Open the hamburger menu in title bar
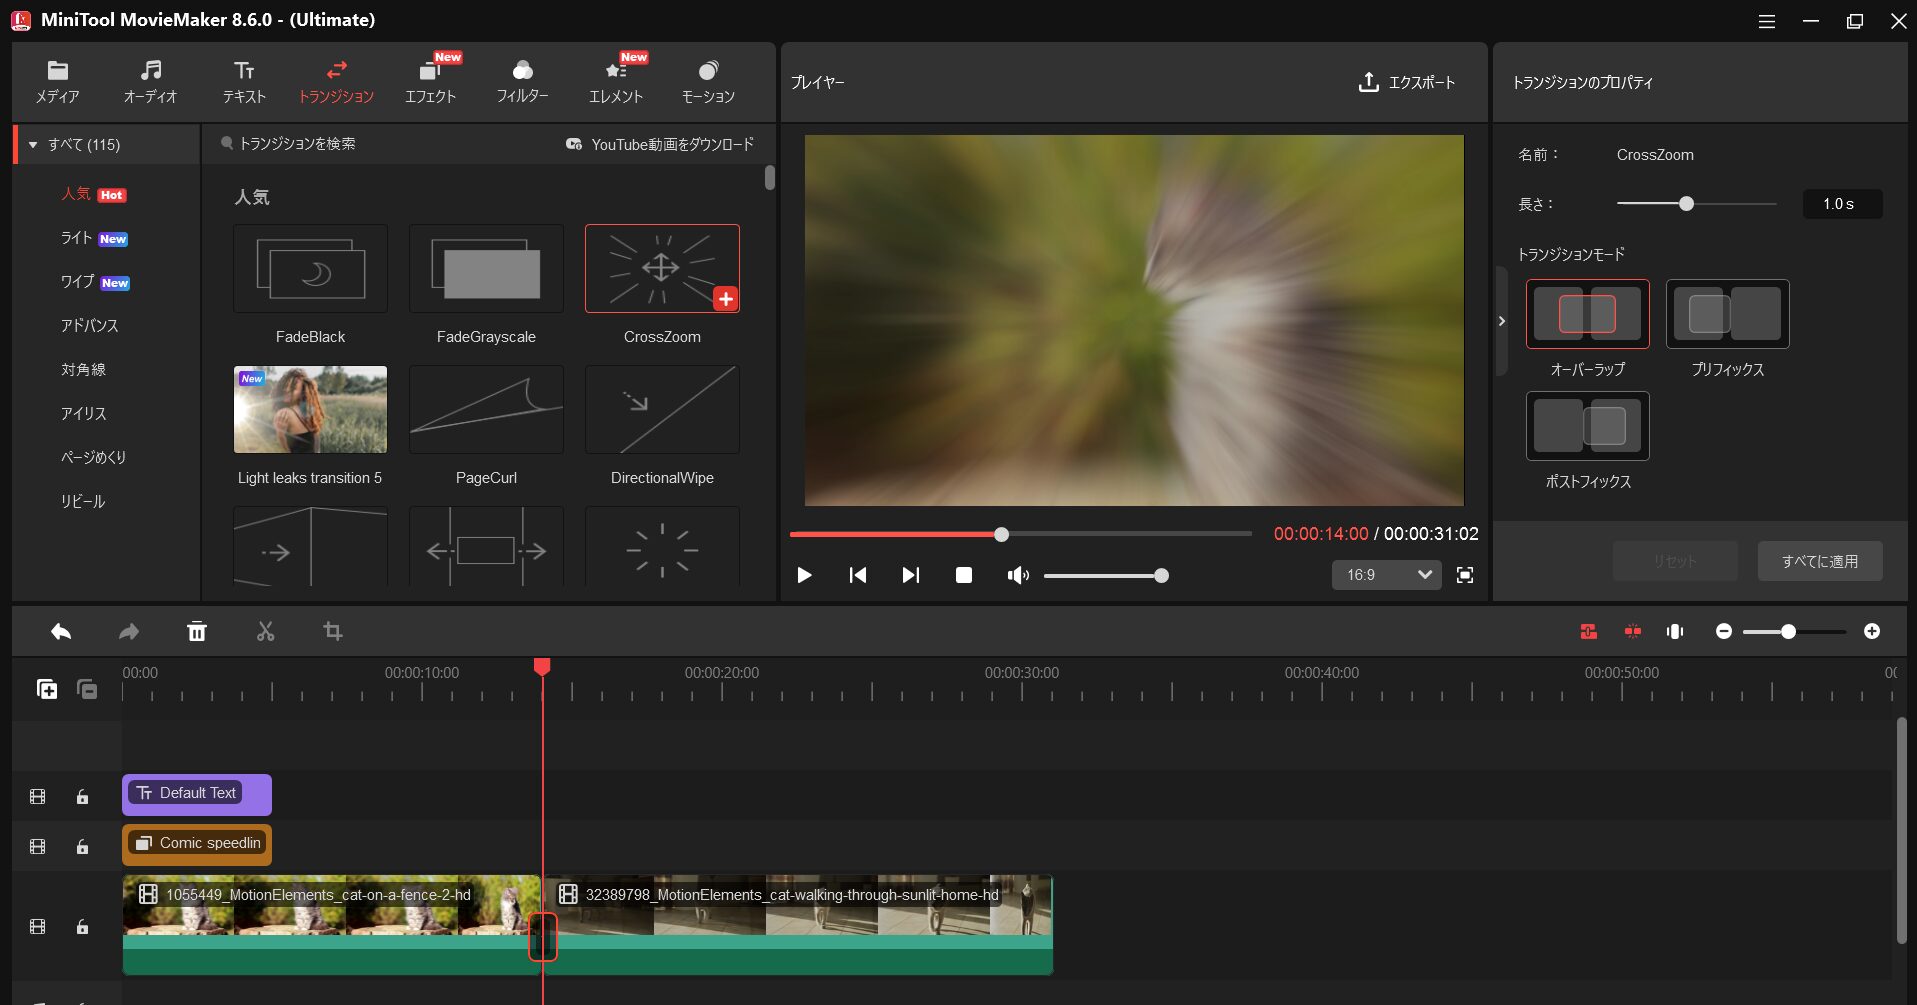 [x=1767, y=21]
